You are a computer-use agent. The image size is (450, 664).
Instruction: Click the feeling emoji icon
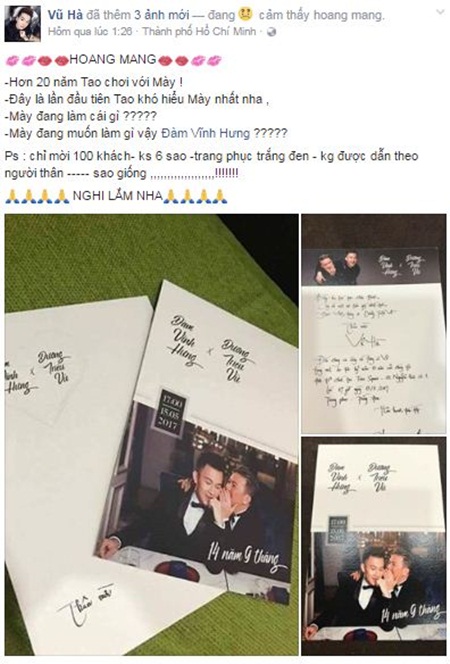coord(246,15)
